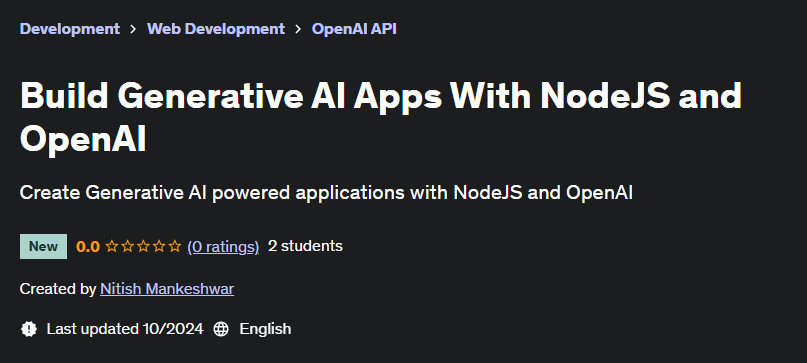The image size is (807, 363).
Task: Open the Development breadcrumb link
Action: click(x=69, y=29)
